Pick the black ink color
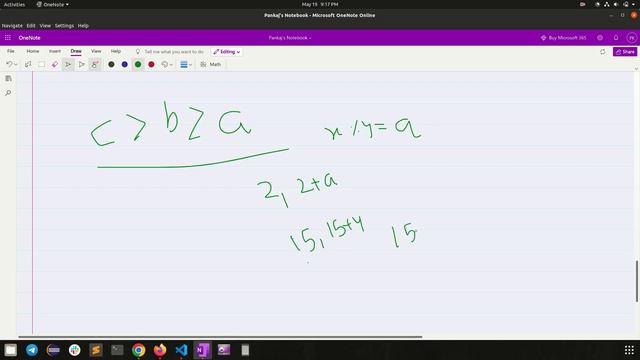 (111, 64)
